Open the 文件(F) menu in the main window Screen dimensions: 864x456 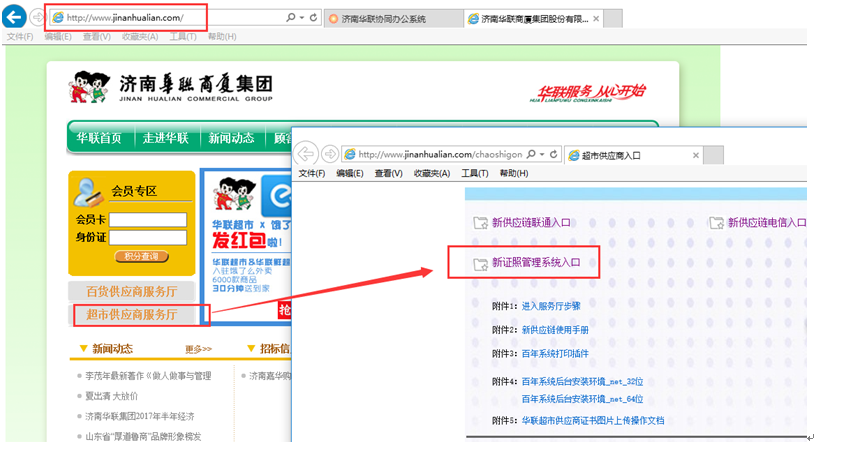pos(20,36)
